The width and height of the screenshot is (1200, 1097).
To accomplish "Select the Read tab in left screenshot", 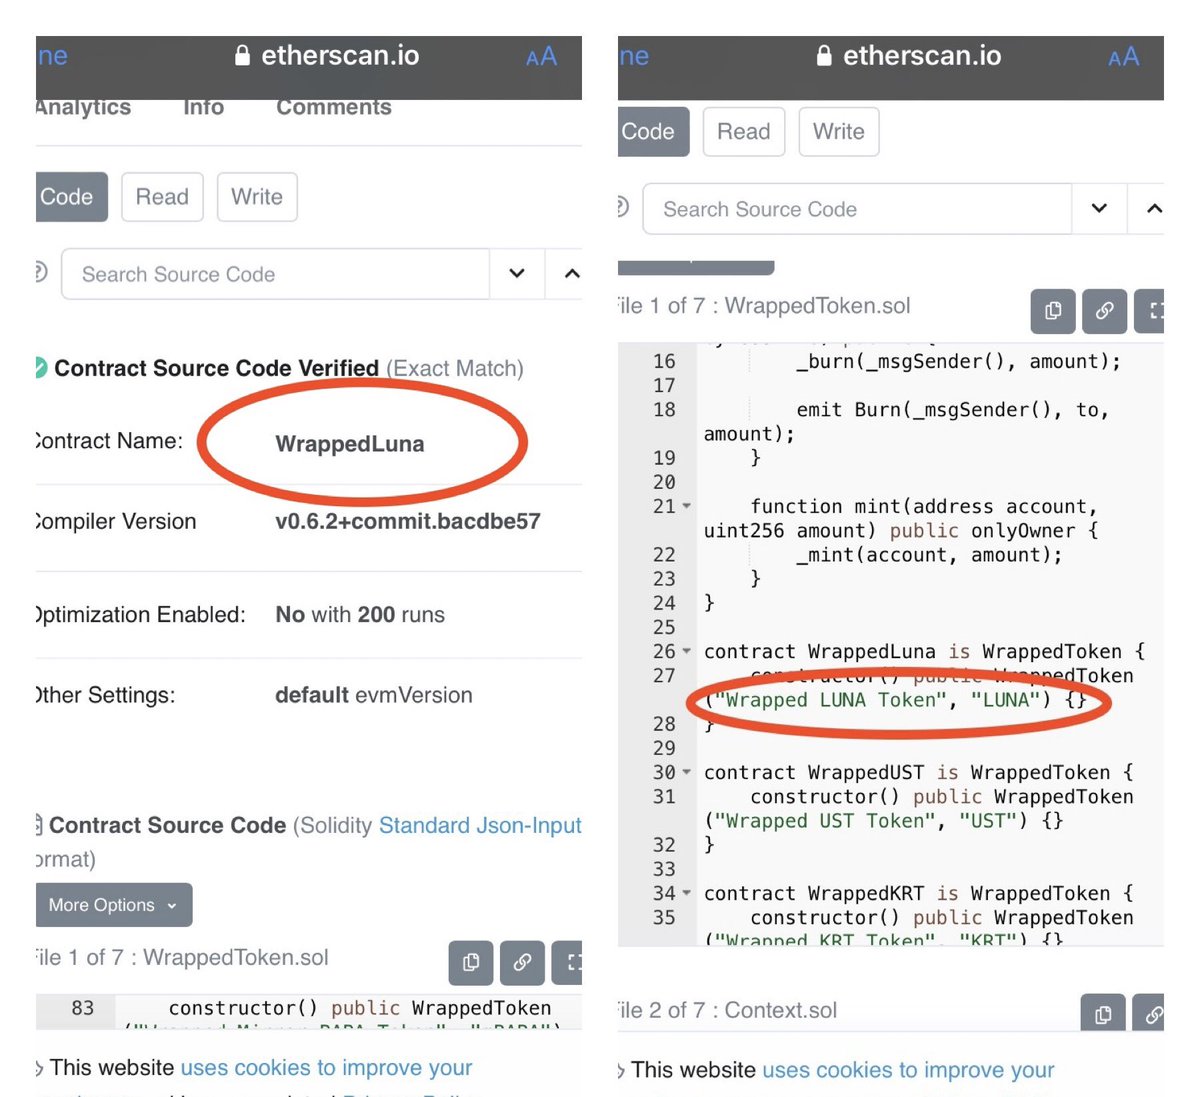I will pos(162,197).
